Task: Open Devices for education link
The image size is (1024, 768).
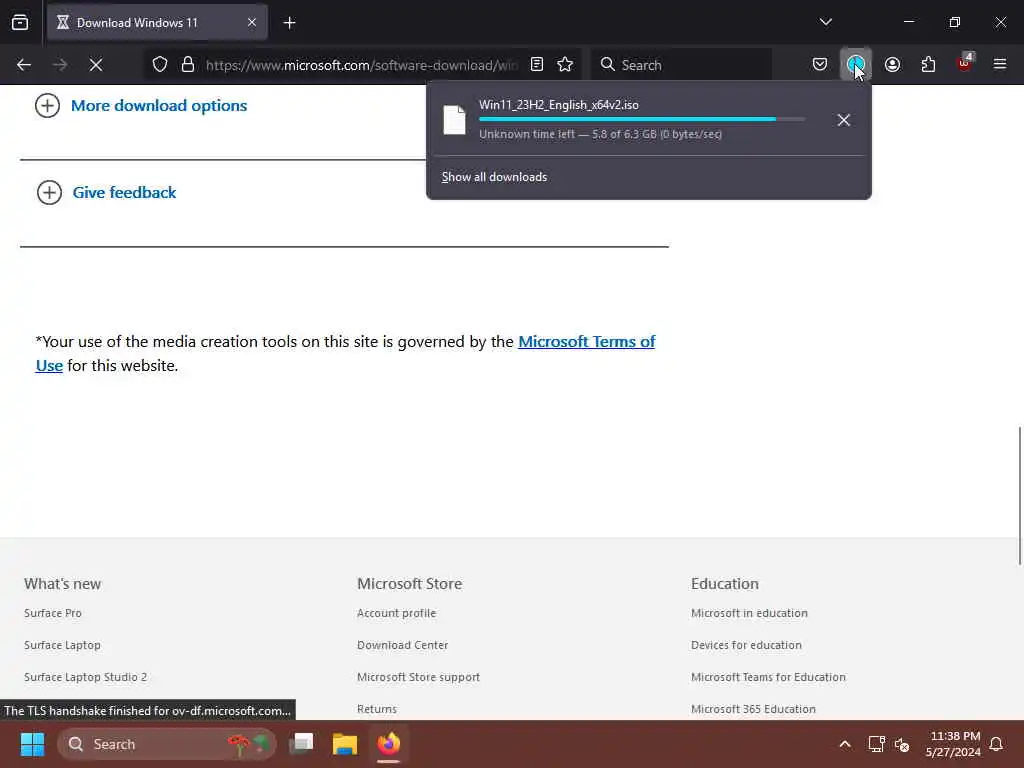Action: click(746, 645)
